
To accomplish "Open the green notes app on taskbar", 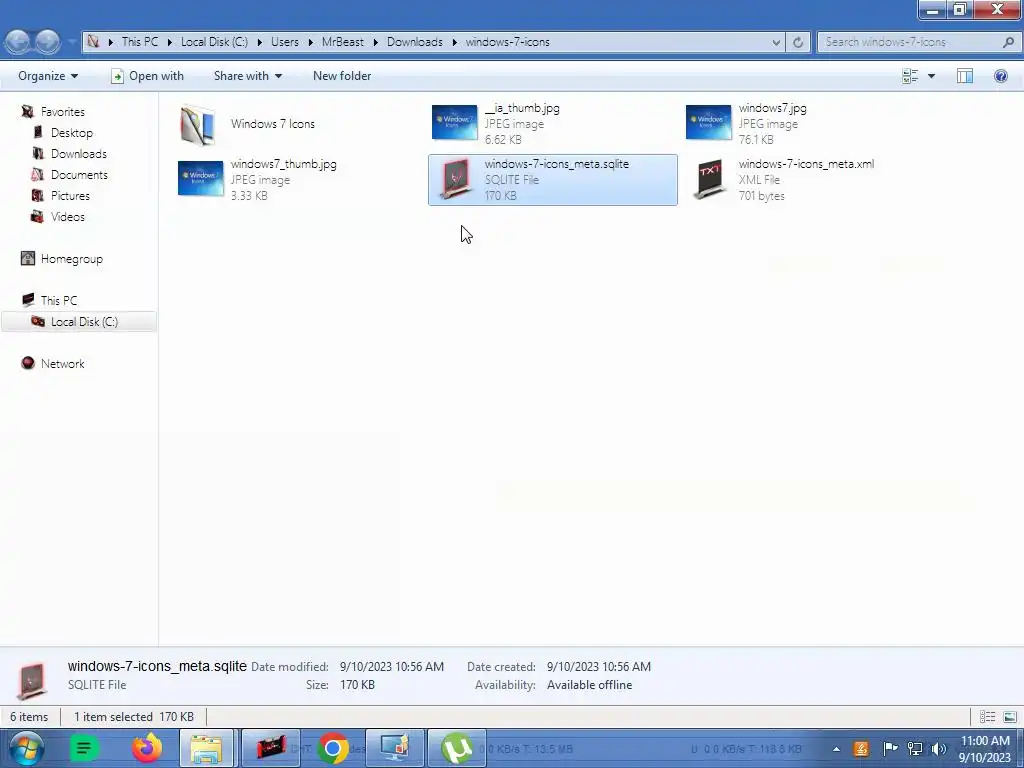I will [x=84, y=748].
